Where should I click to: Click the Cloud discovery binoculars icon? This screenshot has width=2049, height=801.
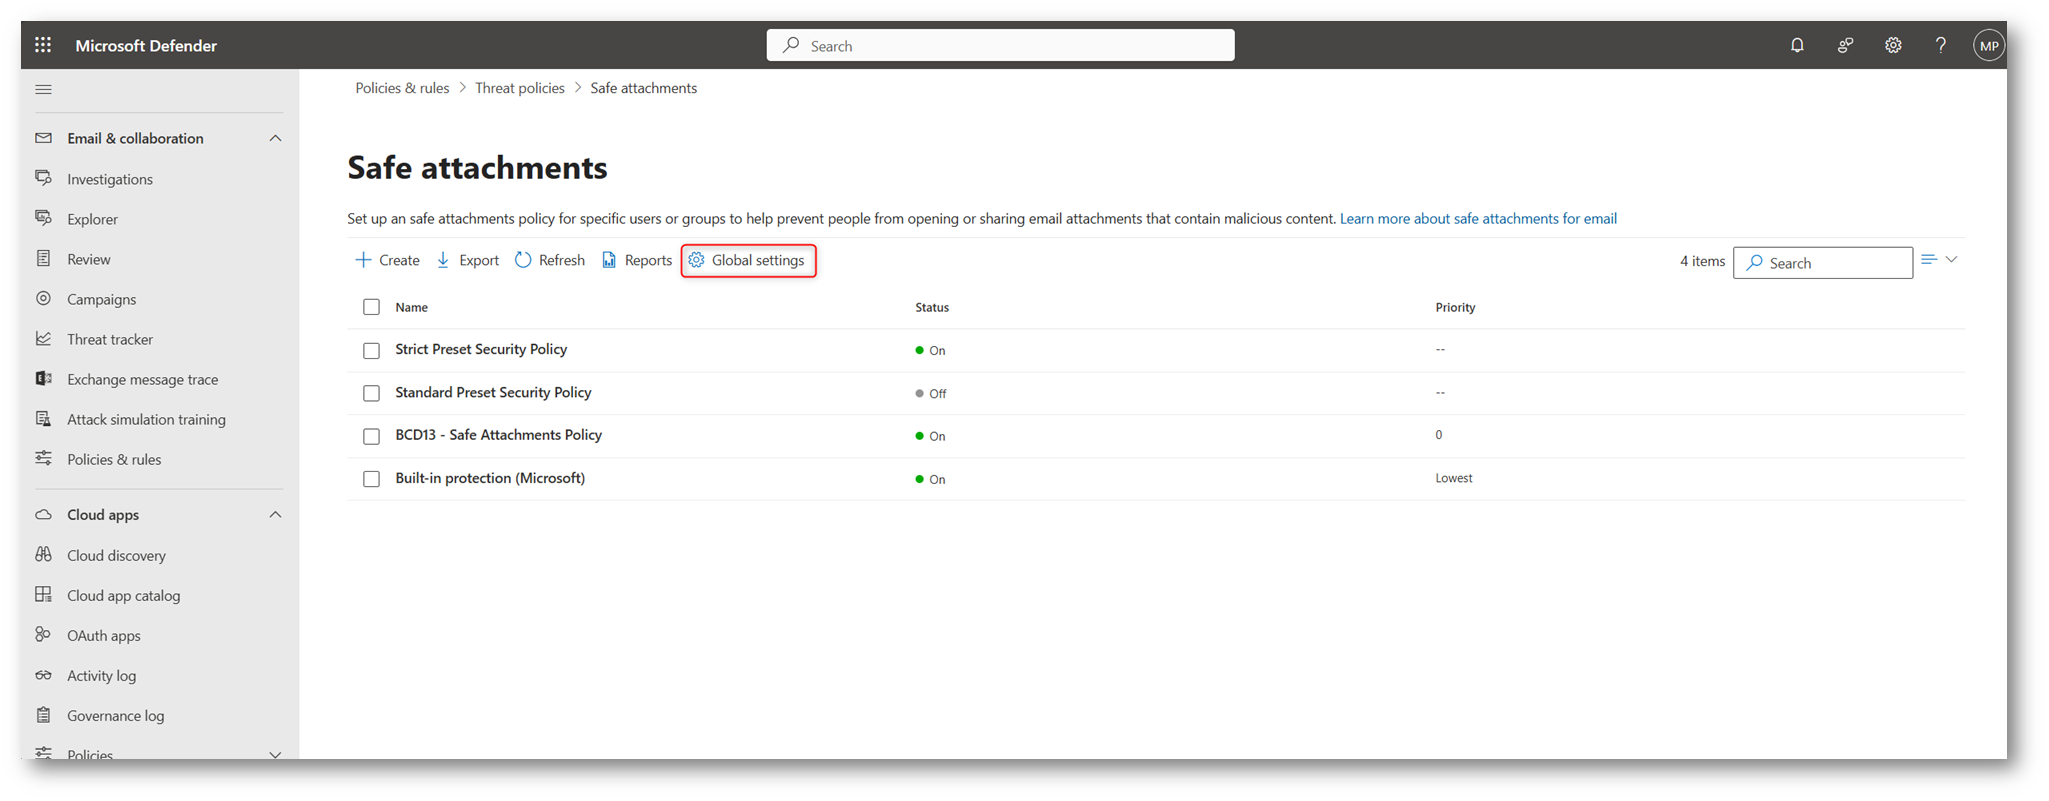tap(43, 554)
